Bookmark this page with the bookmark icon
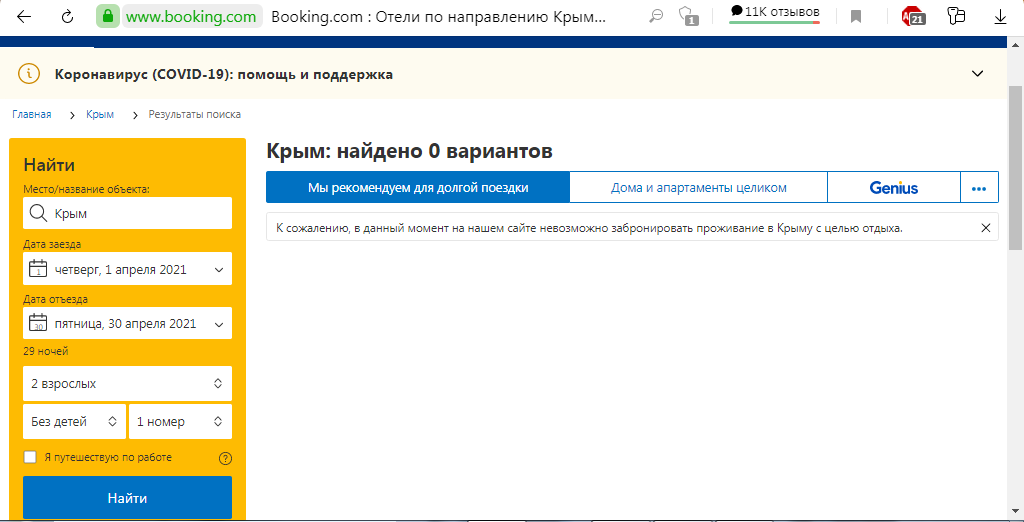Viewport: 1024px width, 522px height. (x=856, y=17)
